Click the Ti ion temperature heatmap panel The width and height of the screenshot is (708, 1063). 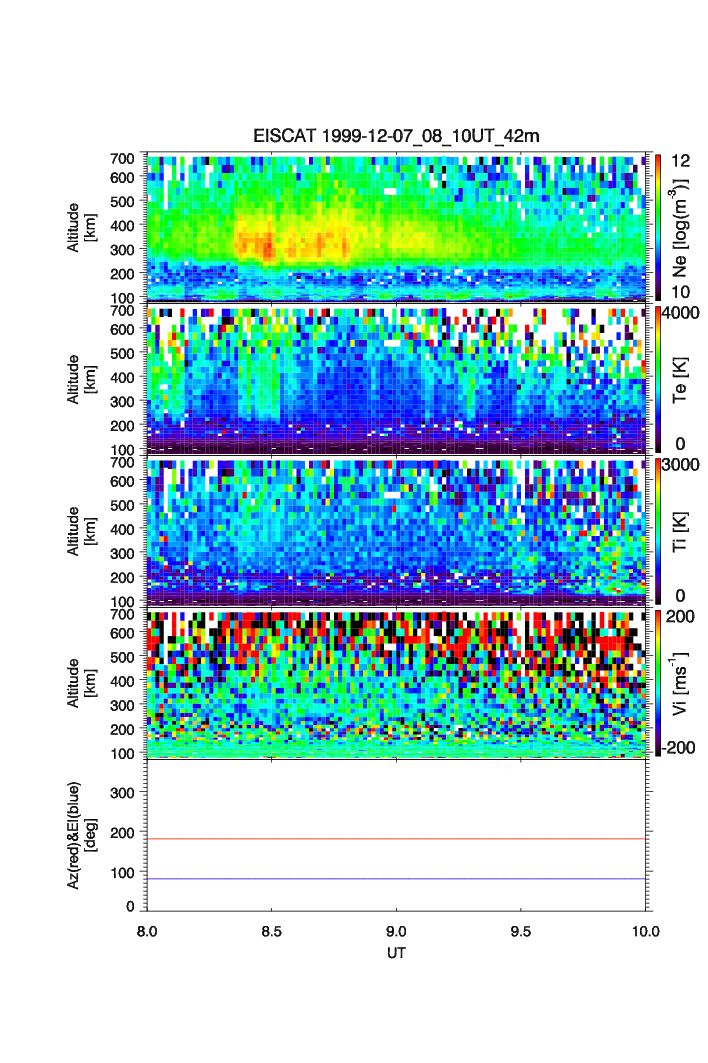(398, 532)
